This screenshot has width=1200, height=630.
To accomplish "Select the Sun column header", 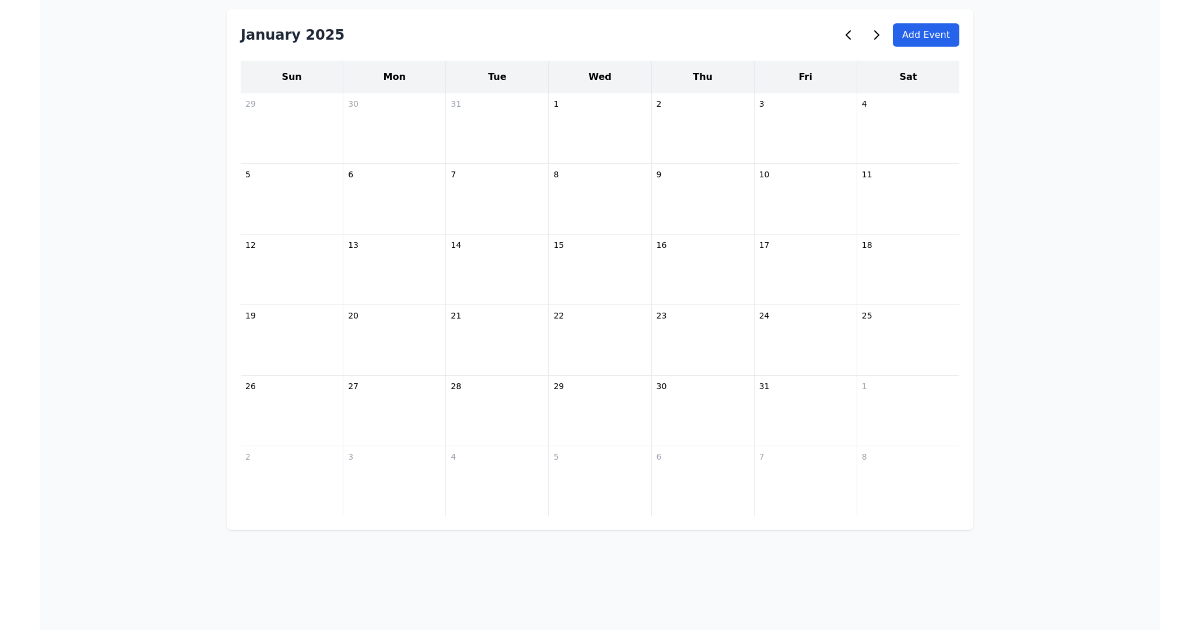I will pyautogui.click(x=291, y=77).
